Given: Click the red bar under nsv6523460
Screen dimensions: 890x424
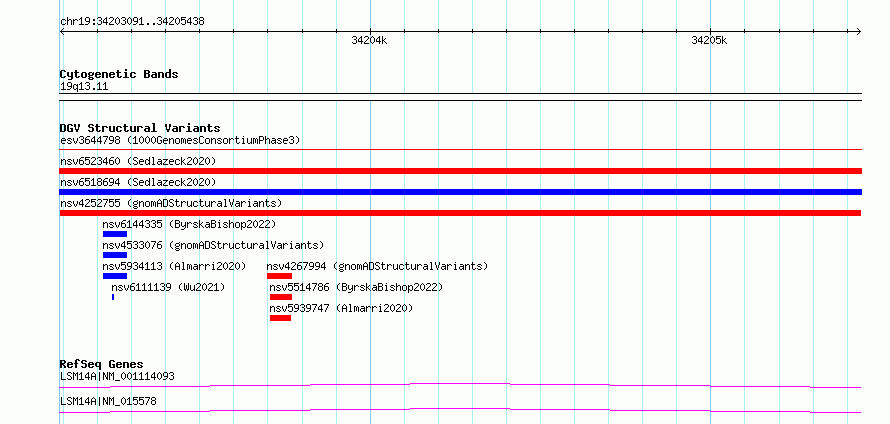Looking at the screenshot, I should point(460,171).
